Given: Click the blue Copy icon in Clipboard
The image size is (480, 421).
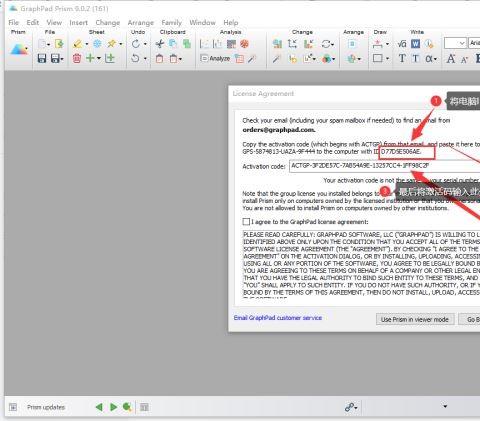Looking at the screenshot, I should click(173, 44).
